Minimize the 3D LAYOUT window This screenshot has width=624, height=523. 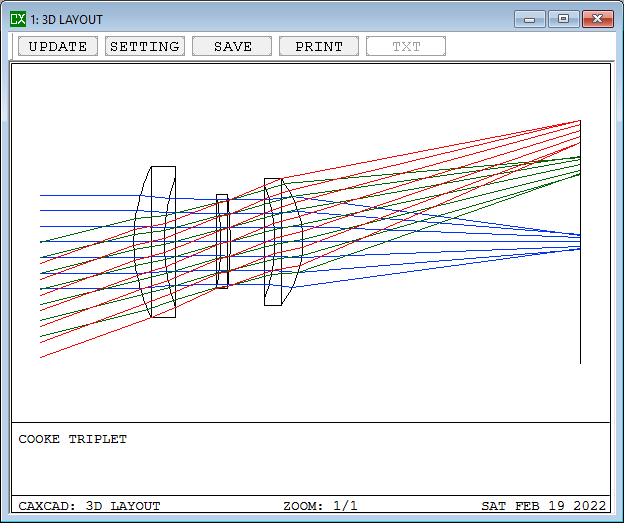(529, 19)
